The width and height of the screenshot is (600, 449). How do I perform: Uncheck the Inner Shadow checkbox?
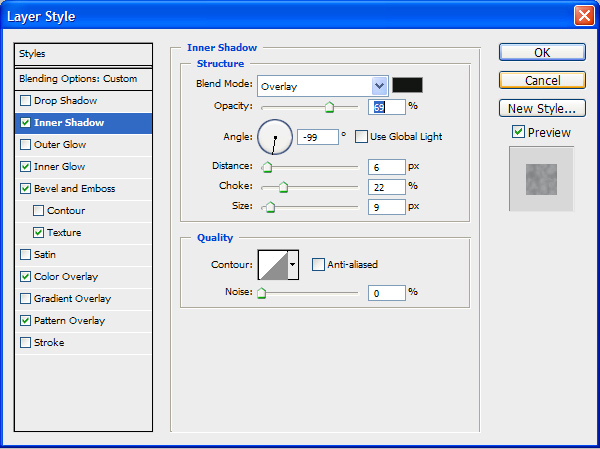point(25,122)
